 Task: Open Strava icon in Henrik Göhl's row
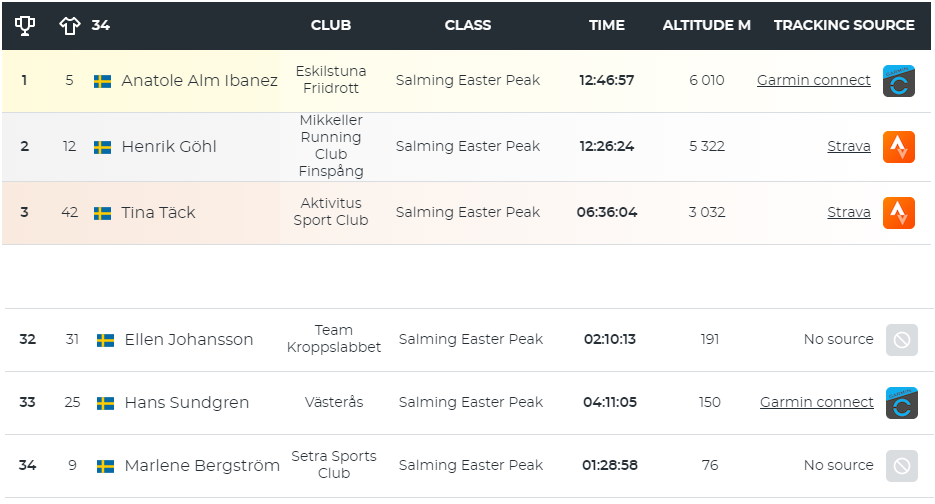(x=899, y=147)
